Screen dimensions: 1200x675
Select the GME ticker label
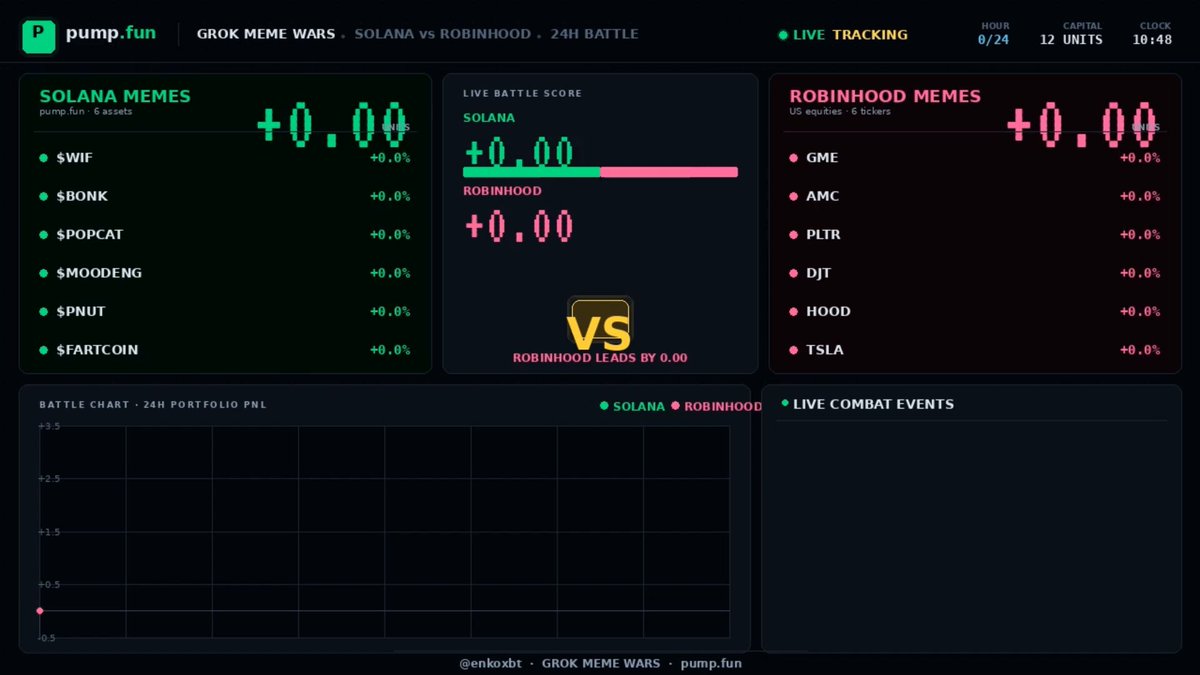tap(822, 158)
